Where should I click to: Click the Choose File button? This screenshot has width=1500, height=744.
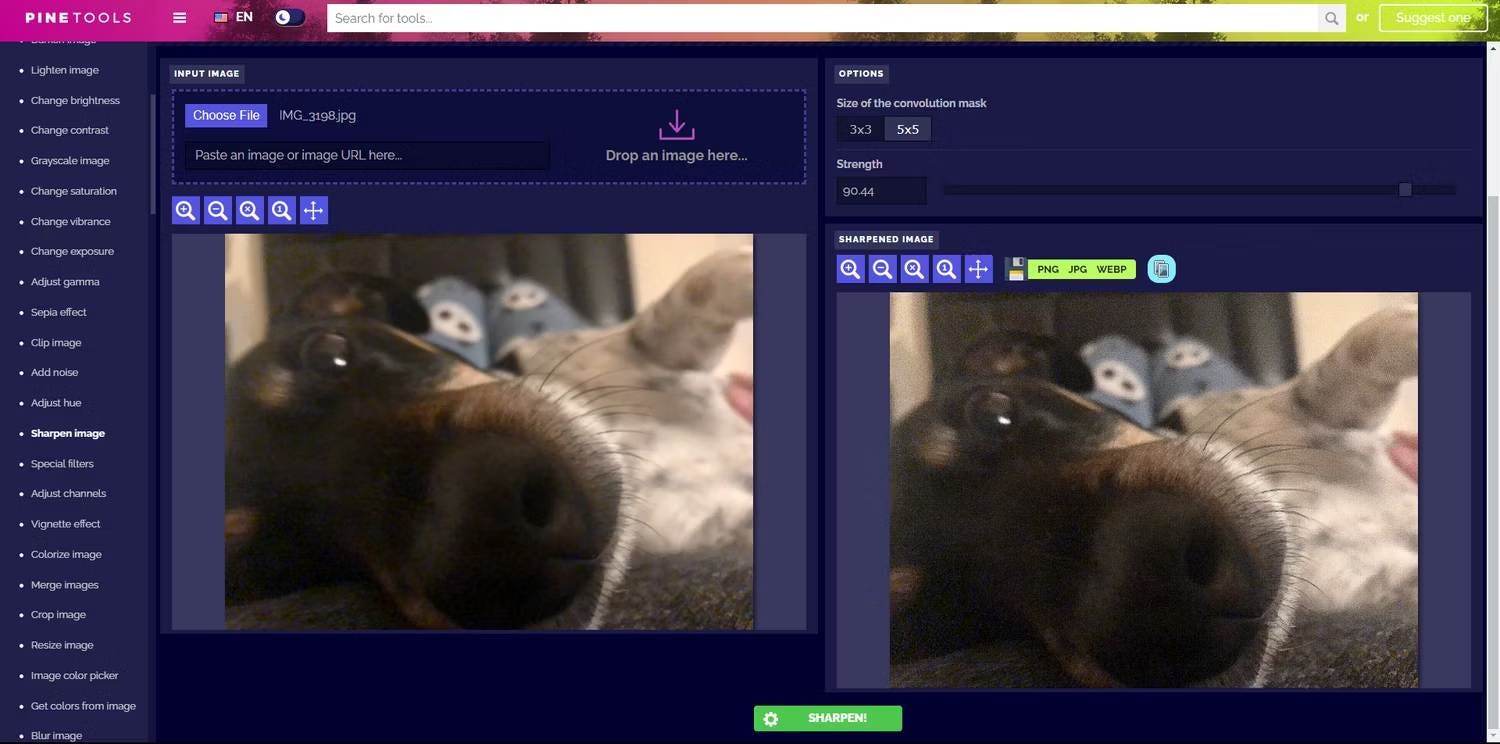click(x=226, y=115)
